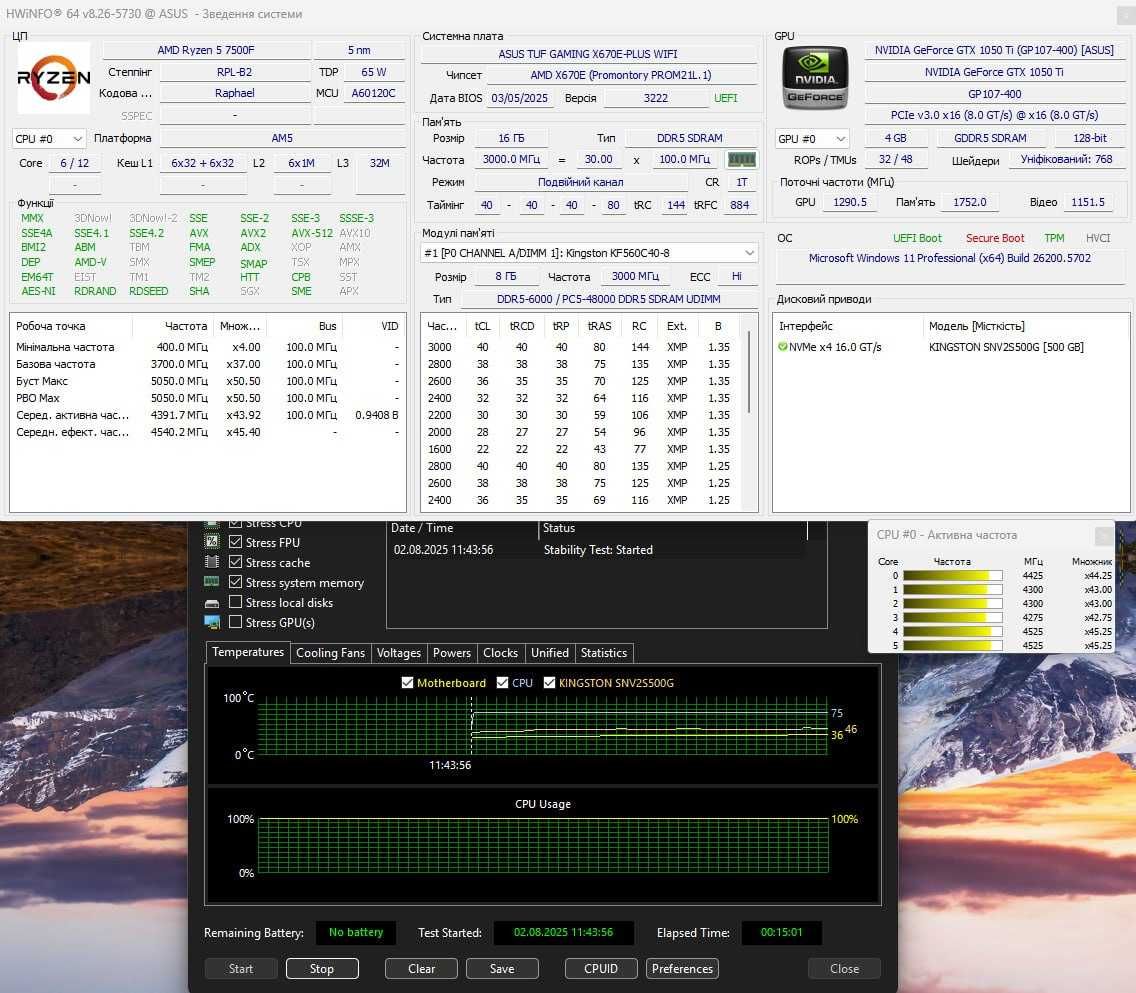Click the AMD Ryzen 5 7500F name field
The height and width of the screenshot is (993, 1136).
click(x=206, y=50)
